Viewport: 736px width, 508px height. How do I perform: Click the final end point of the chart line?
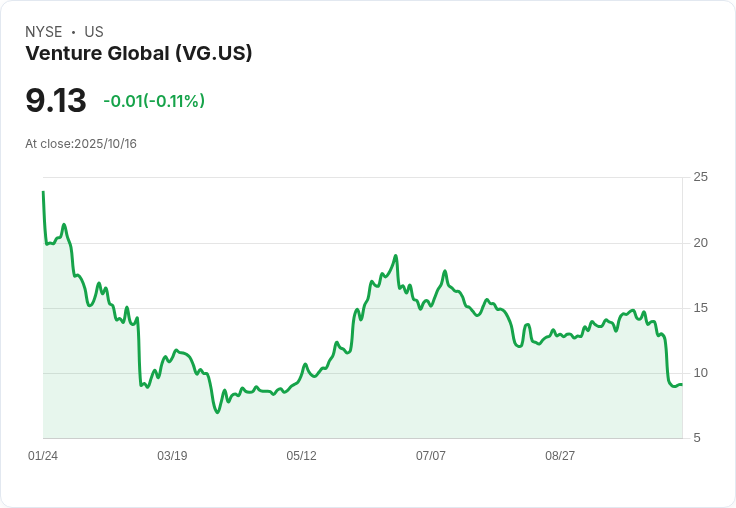tap(682, 385)
